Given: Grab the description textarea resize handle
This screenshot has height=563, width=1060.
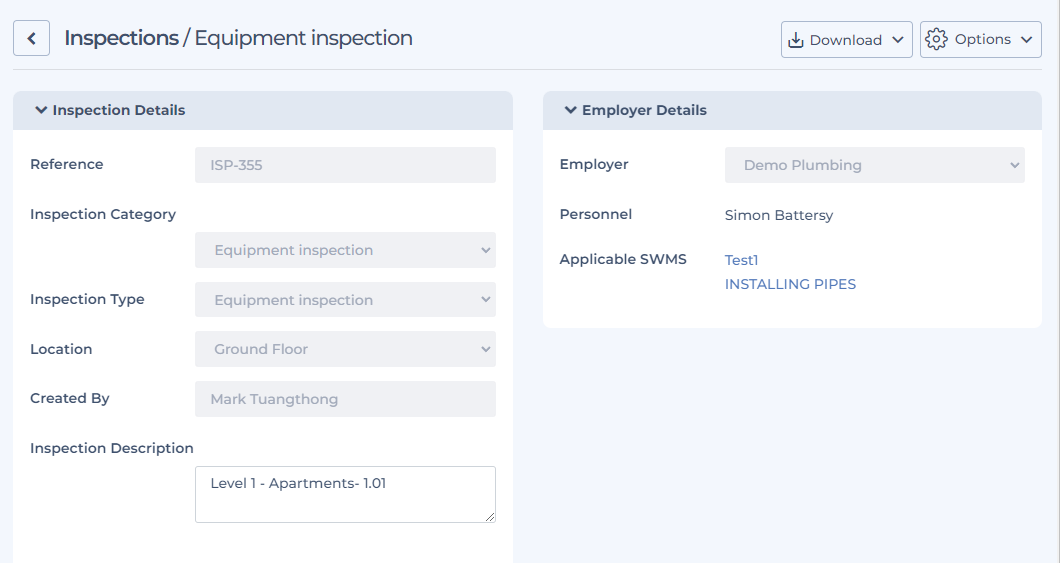Looking at the screenshot, I should click(490, 517).
